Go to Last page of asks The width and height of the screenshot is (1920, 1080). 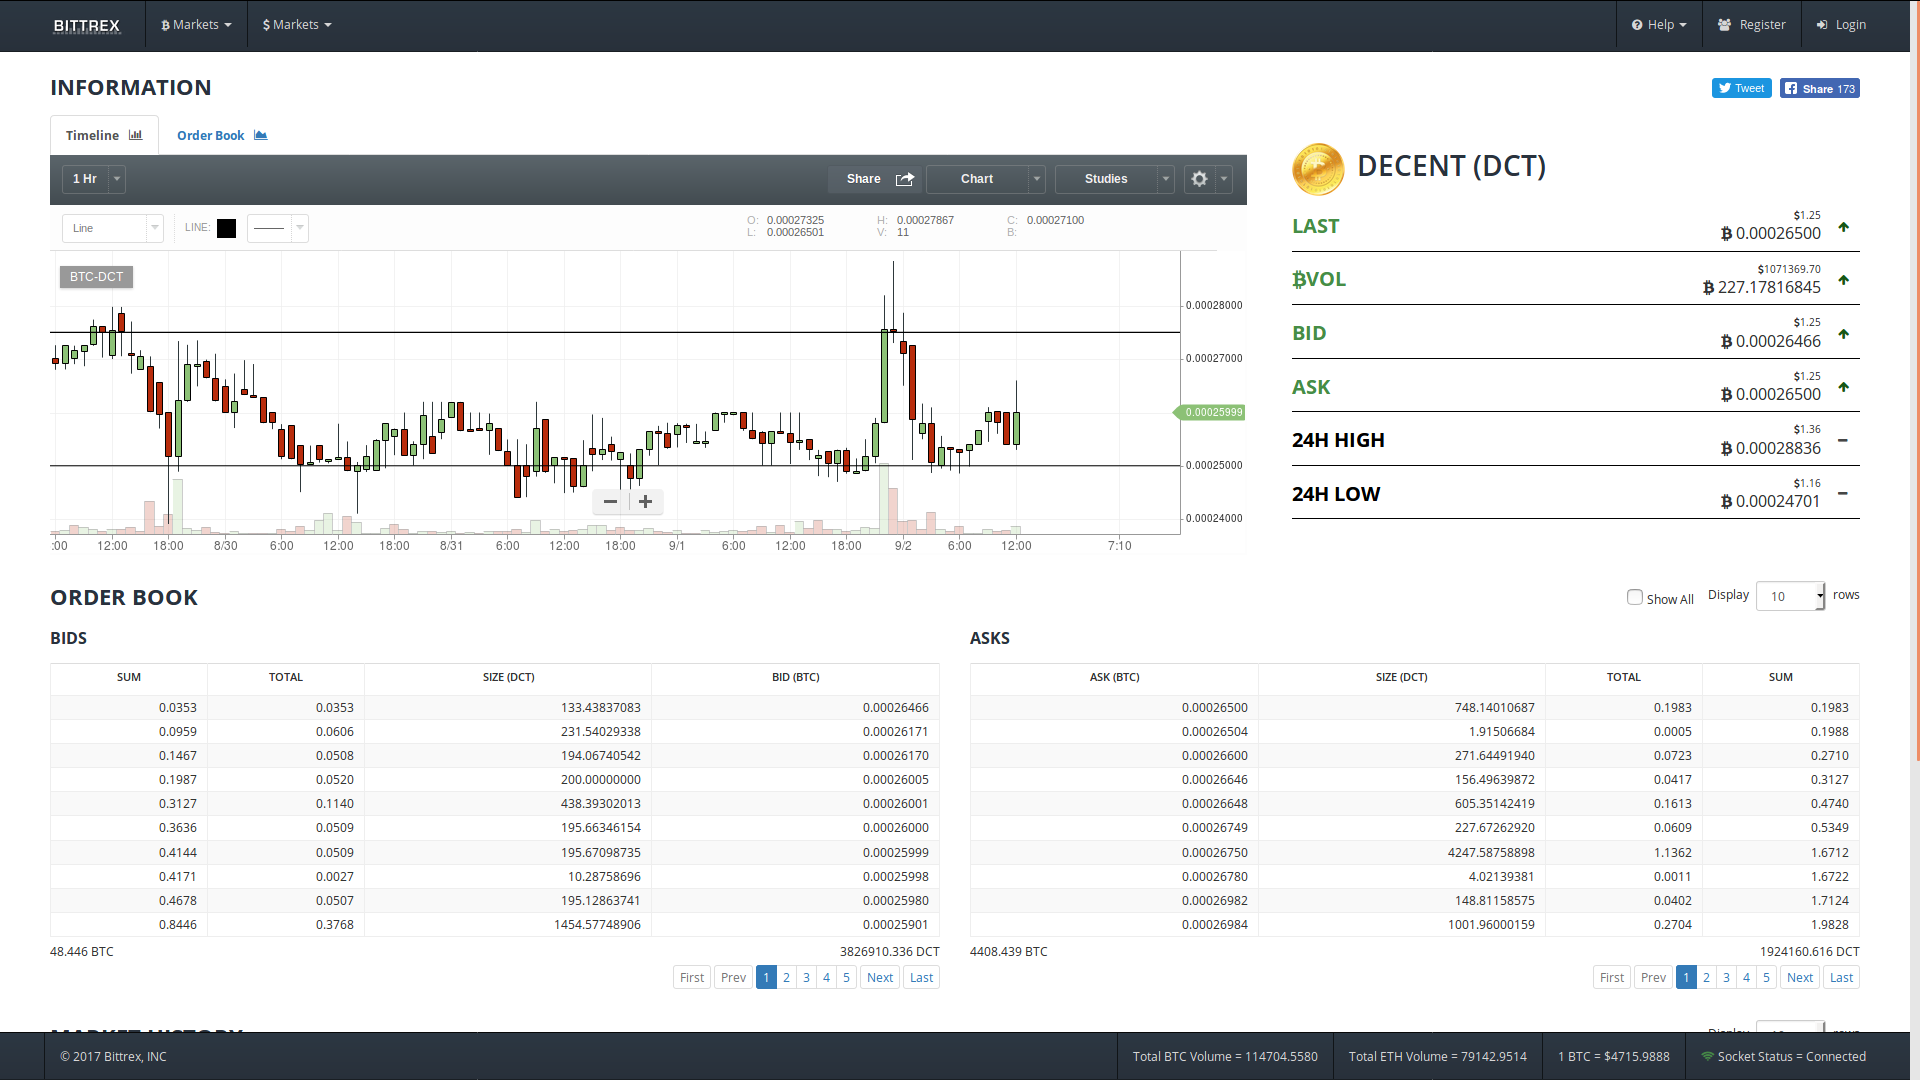pos(1841,978)
